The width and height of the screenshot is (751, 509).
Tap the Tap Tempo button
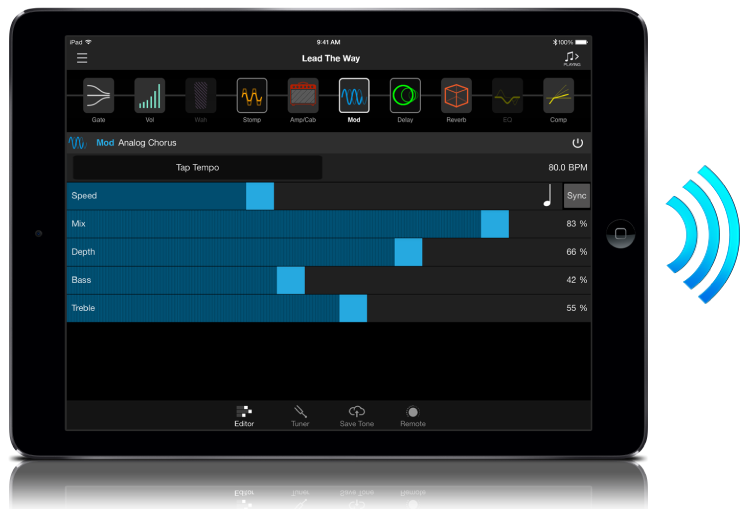[197, 168]
